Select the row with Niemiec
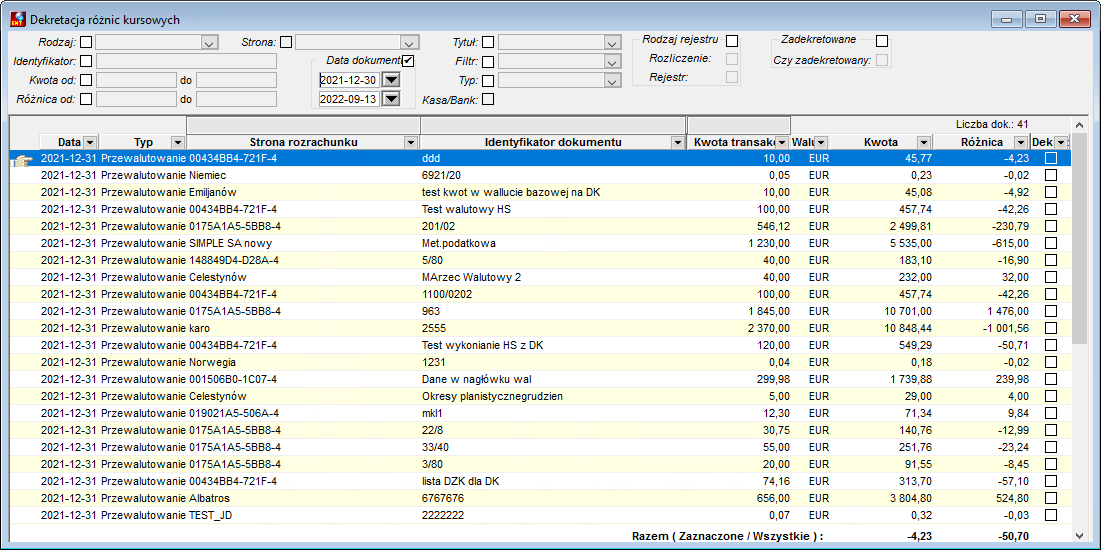The width and height of the screenshot is (1101, 550). point(541,176)
